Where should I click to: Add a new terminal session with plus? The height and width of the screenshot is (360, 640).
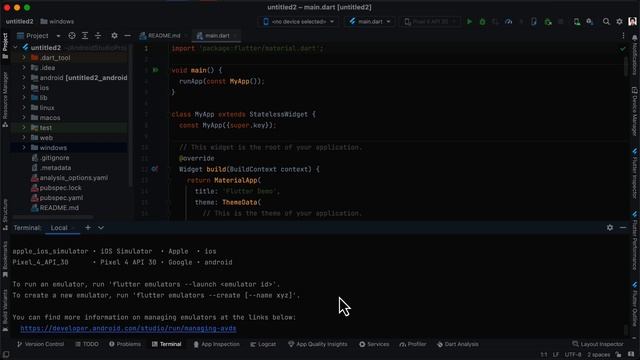[x=88, y=227]
